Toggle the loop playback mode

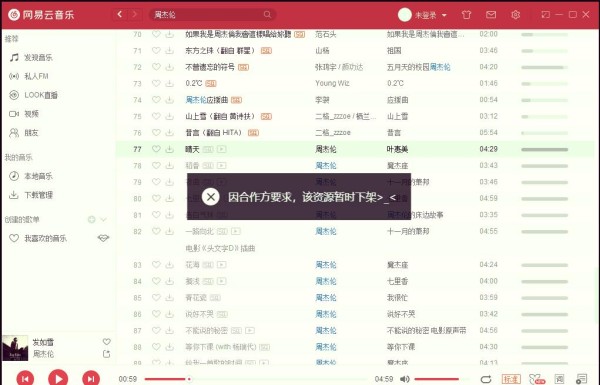coord(486,379)
